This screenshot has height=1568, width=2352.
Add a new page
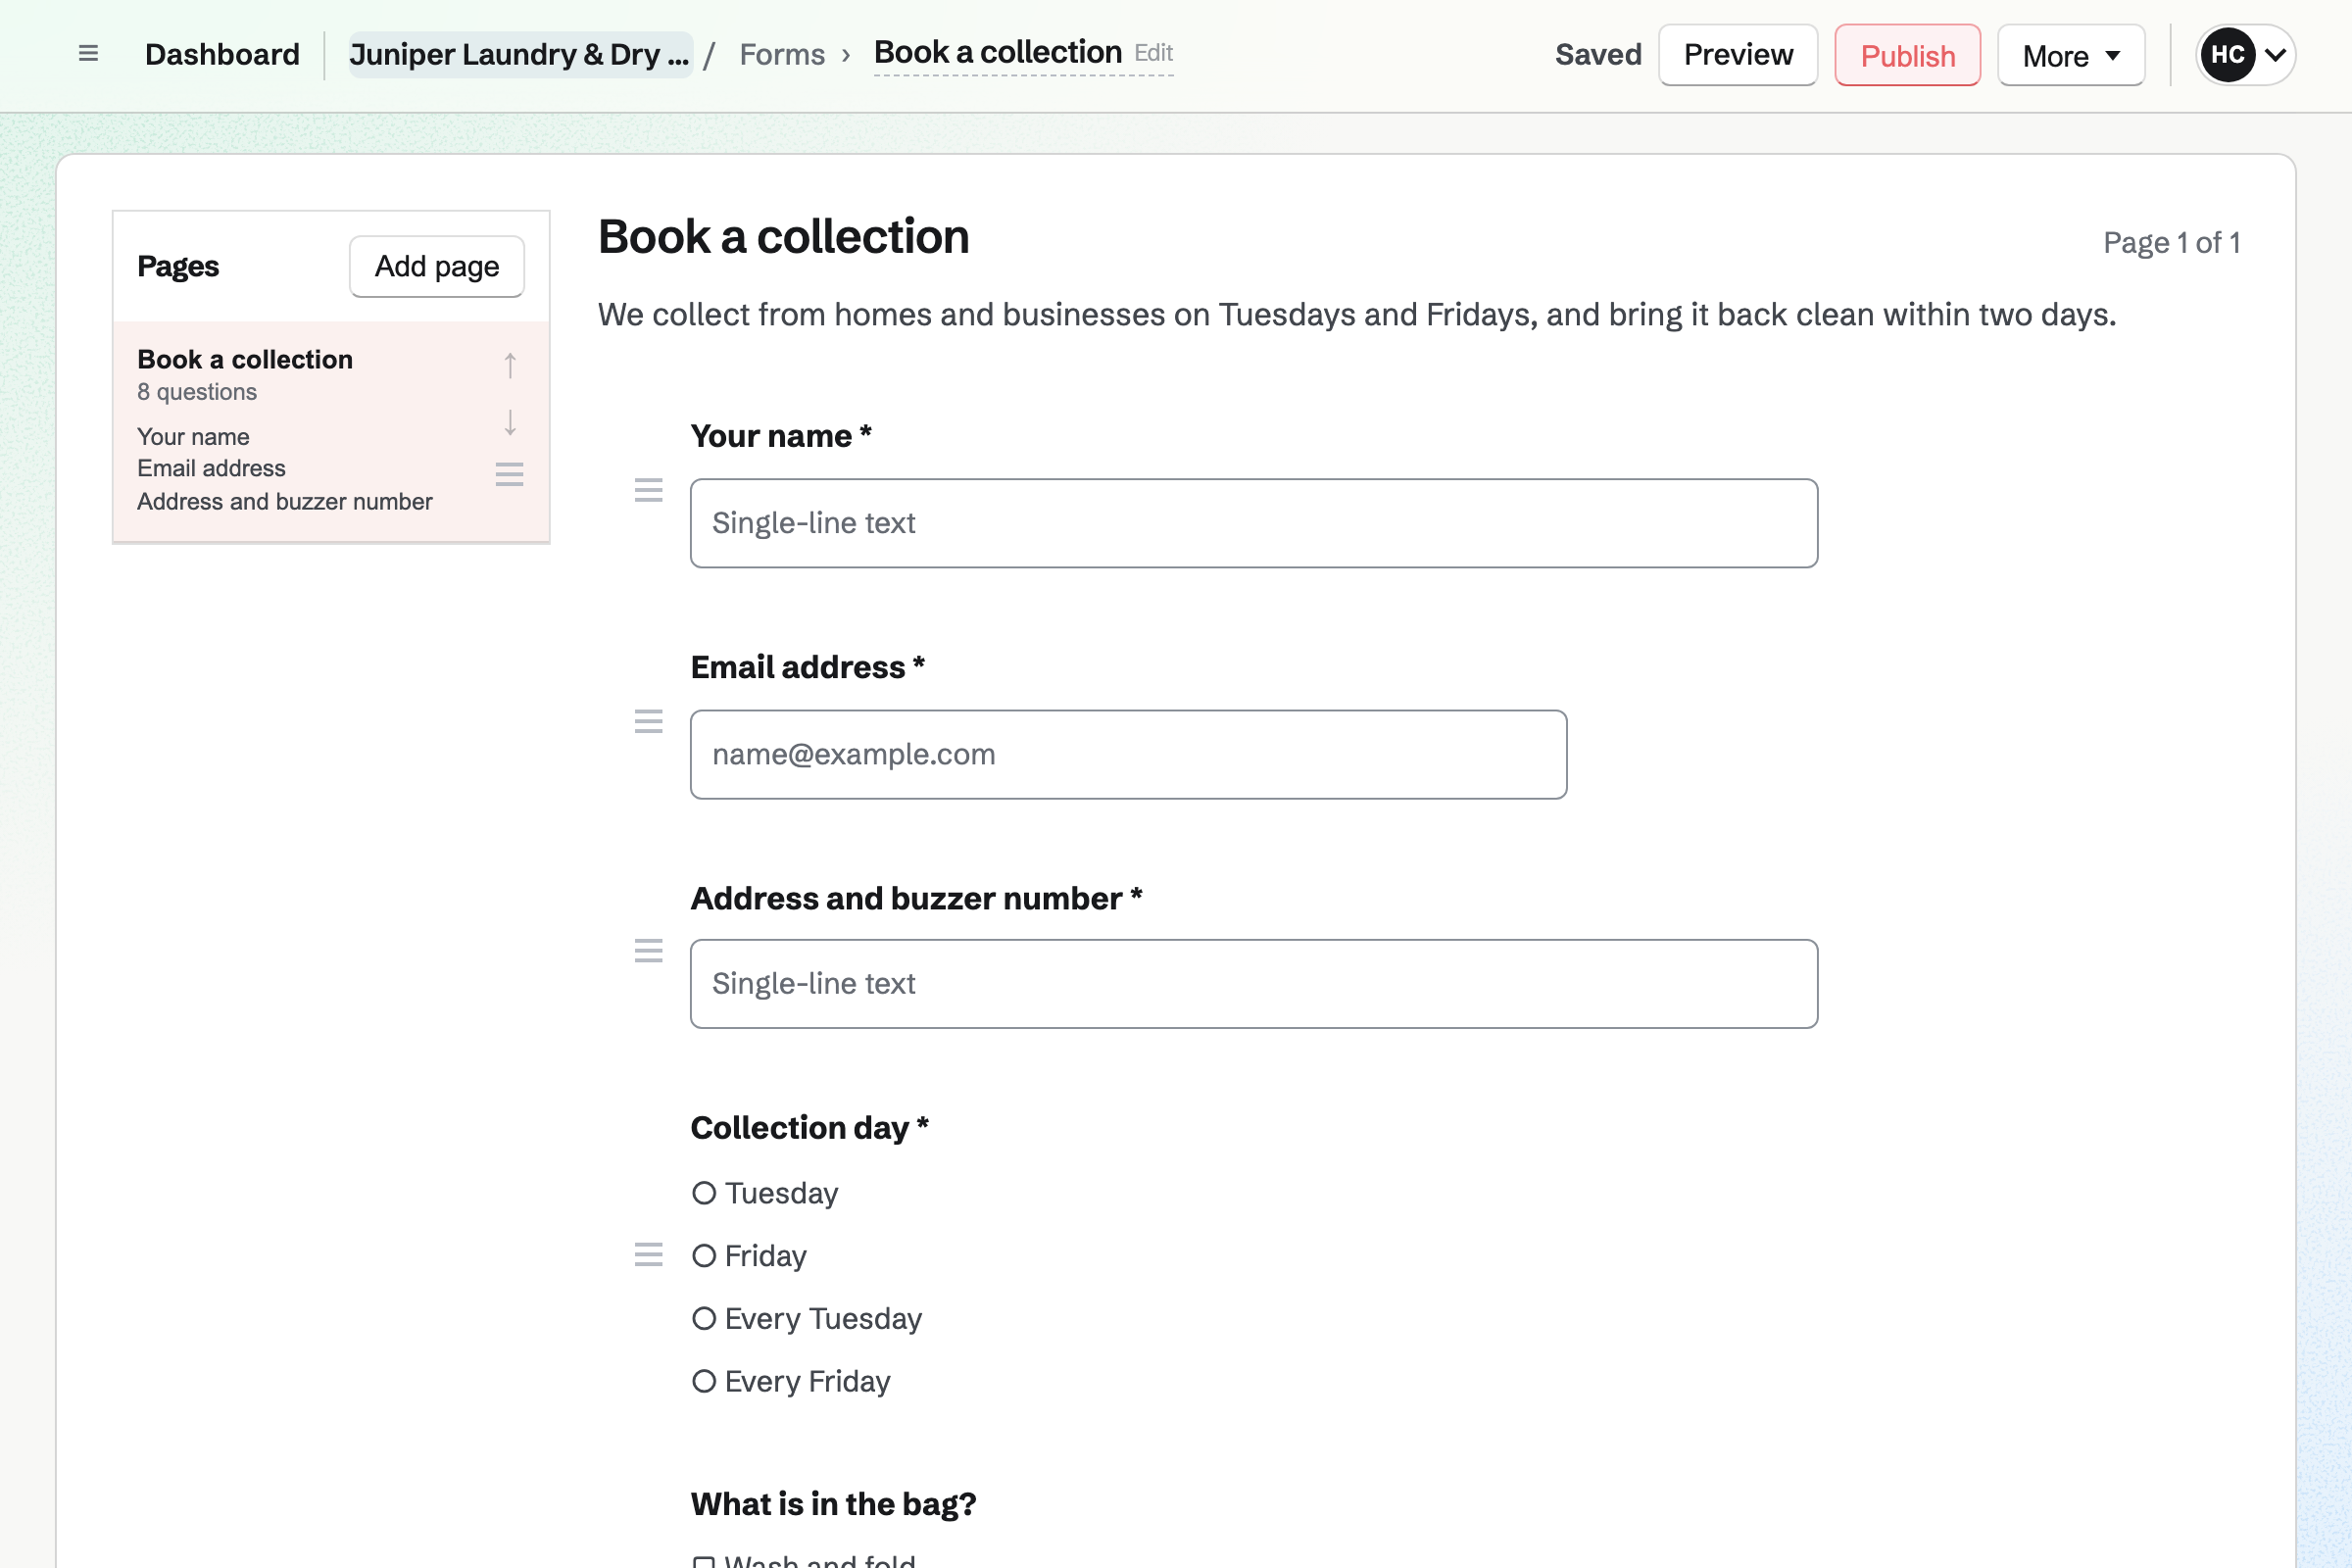(x=437, y=266)
